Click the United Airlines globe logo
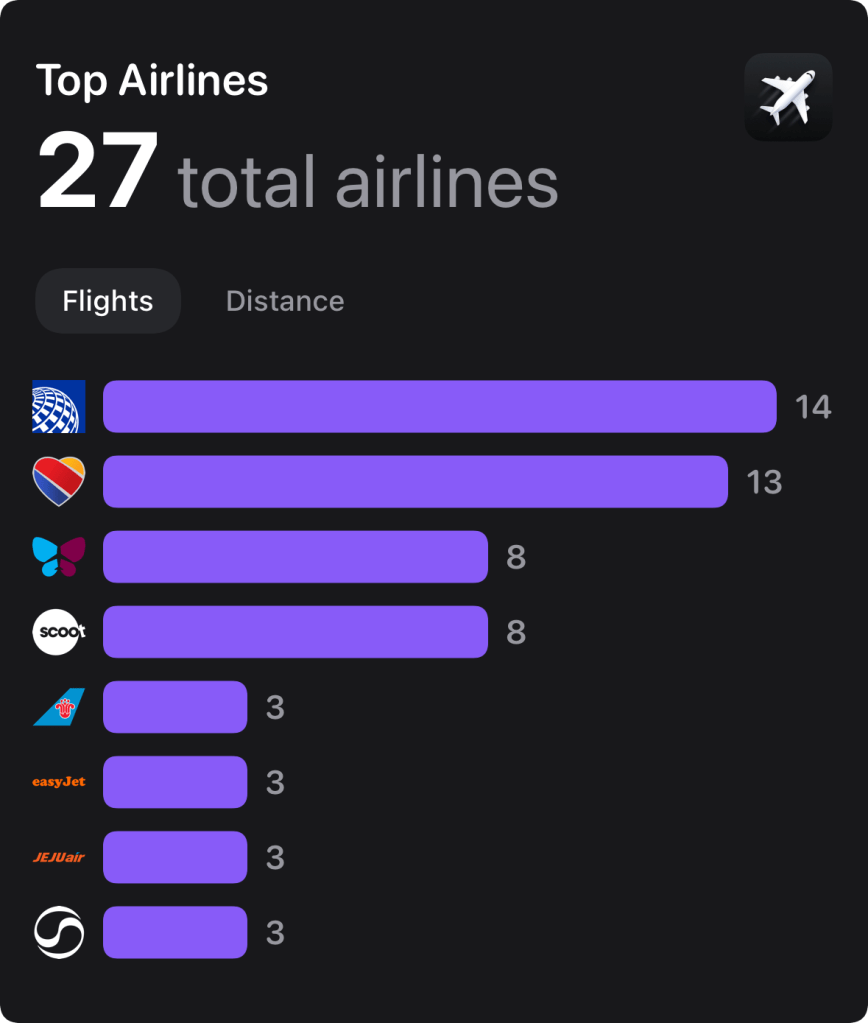Screen dimensions: 868x1023 pos(59,407)
